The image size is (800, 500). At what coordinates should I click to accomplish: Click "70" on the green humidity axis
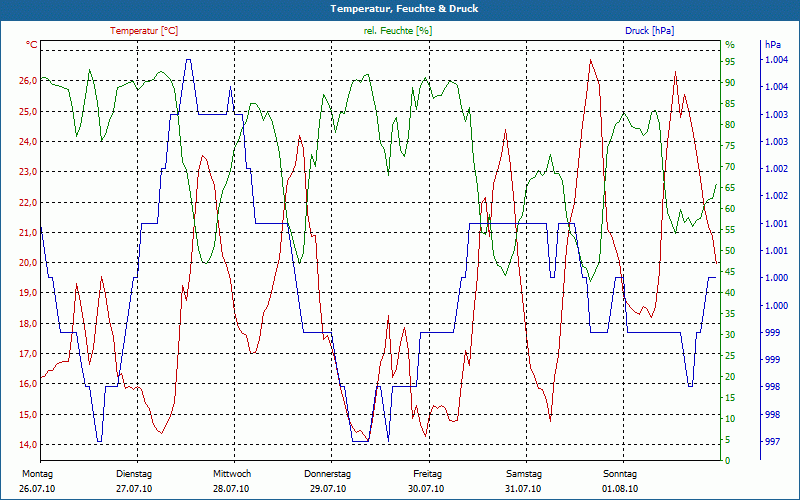(x=730, y=167)
